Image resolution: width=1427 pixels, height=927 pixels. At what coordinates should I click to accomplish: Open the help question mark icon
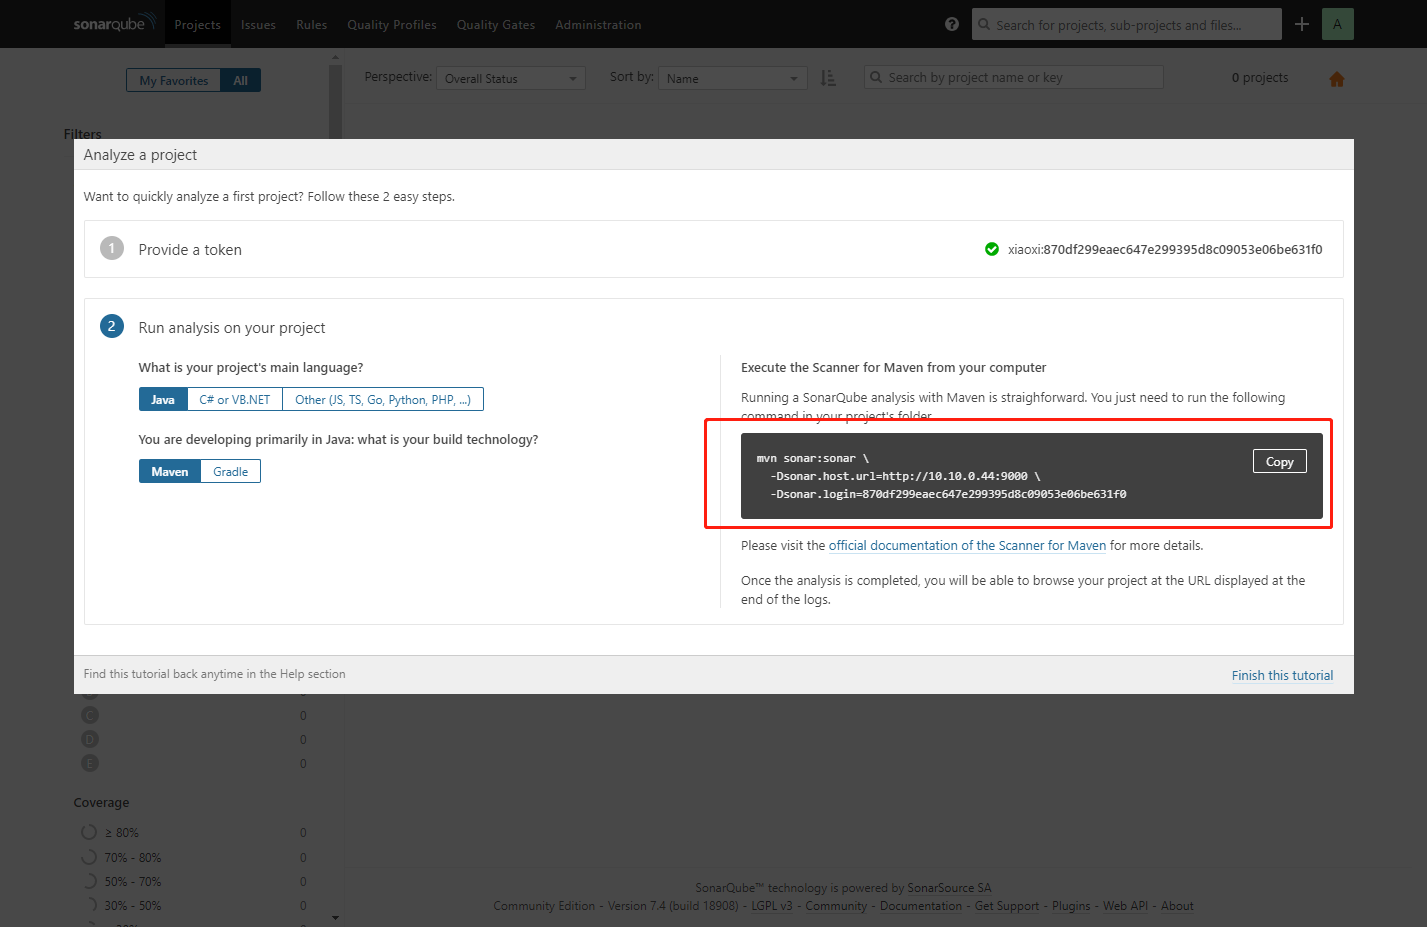[952, 24]
